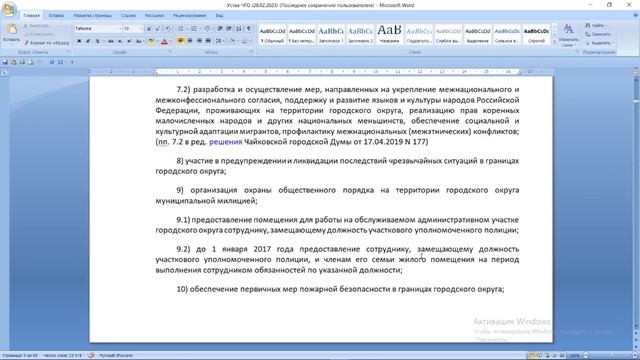640x360 pixels.
Task: Toggle strikethrough formatting
Action: click(x=111, y=41)
